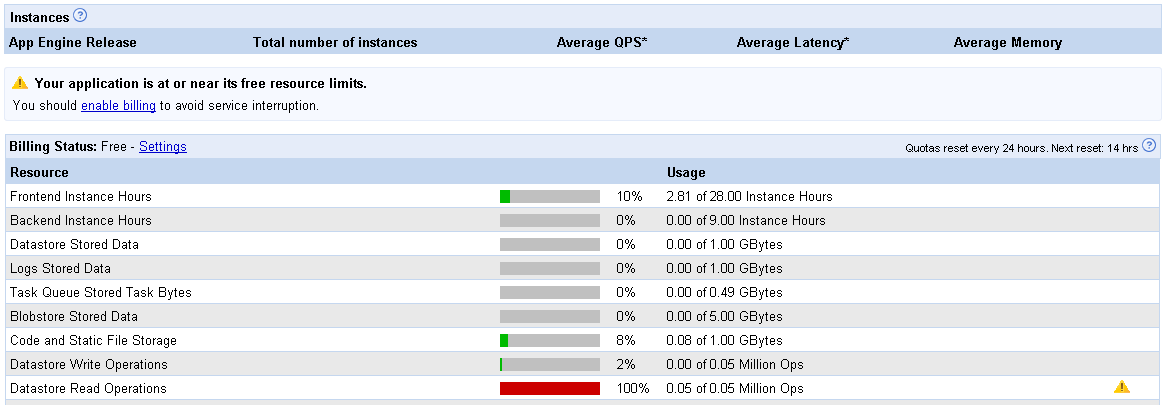Open the Instances help question-mark icon
Image resolution: width=1171 pixels, height=405 pixels.
(81, 16)
